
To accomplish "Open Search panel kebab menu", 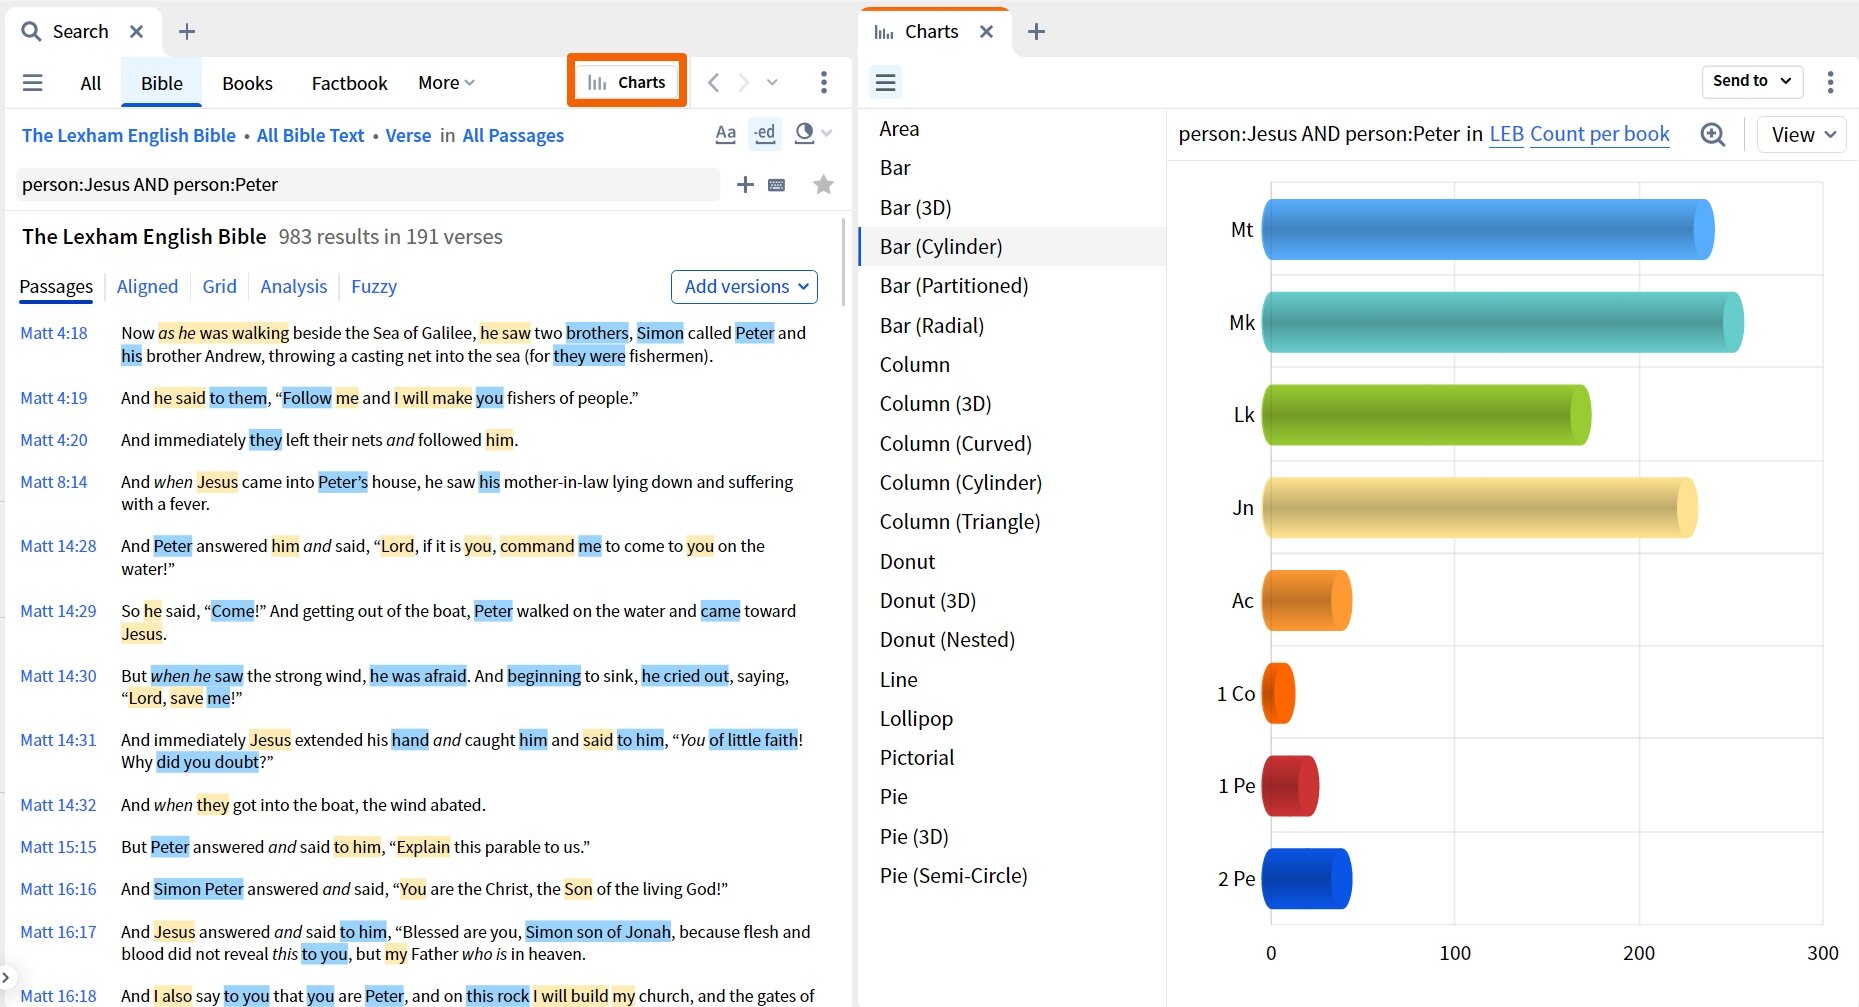I will coord(824,82).
